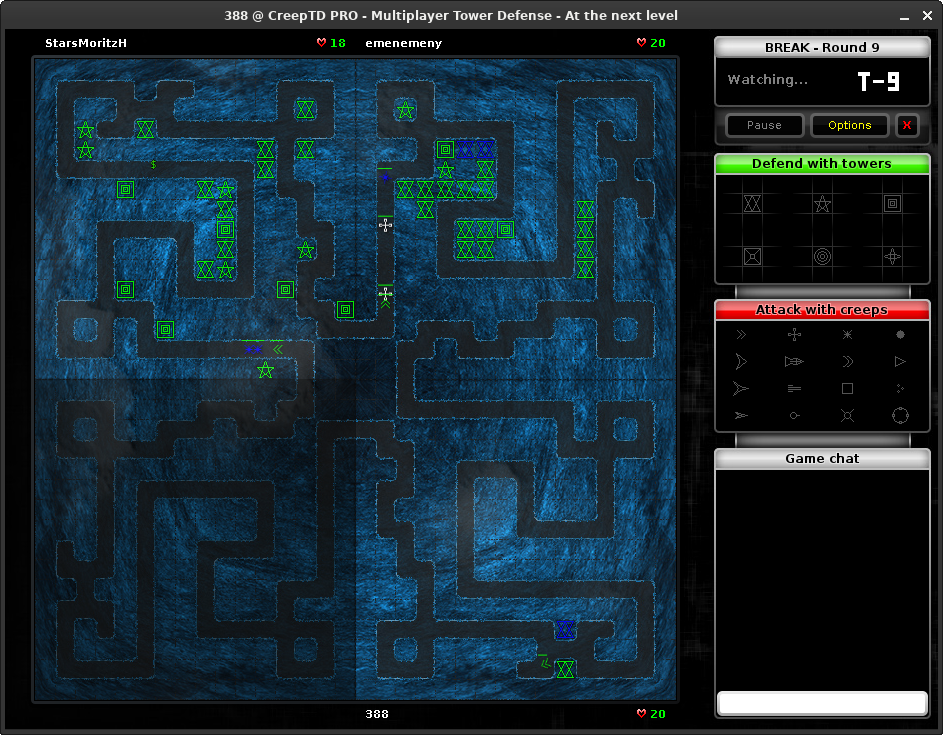Select the star tower icon

click(821, 204)
